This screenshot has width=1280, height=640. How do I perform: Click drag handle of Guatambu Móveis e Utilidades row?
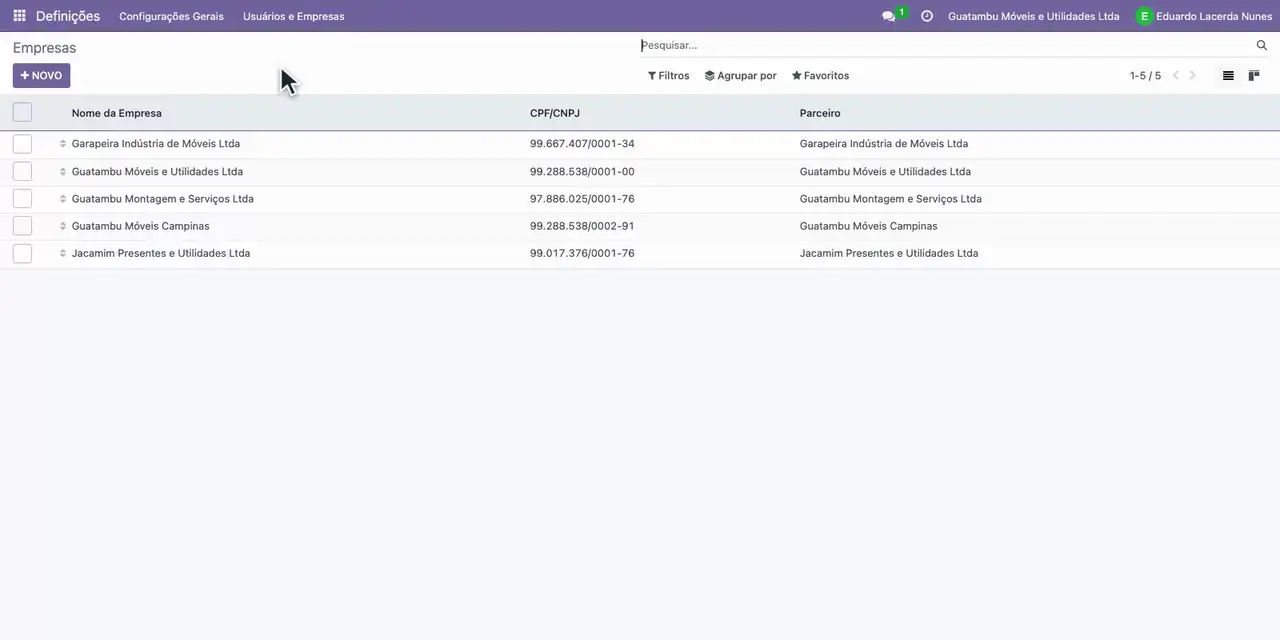[x=62, y=172]
